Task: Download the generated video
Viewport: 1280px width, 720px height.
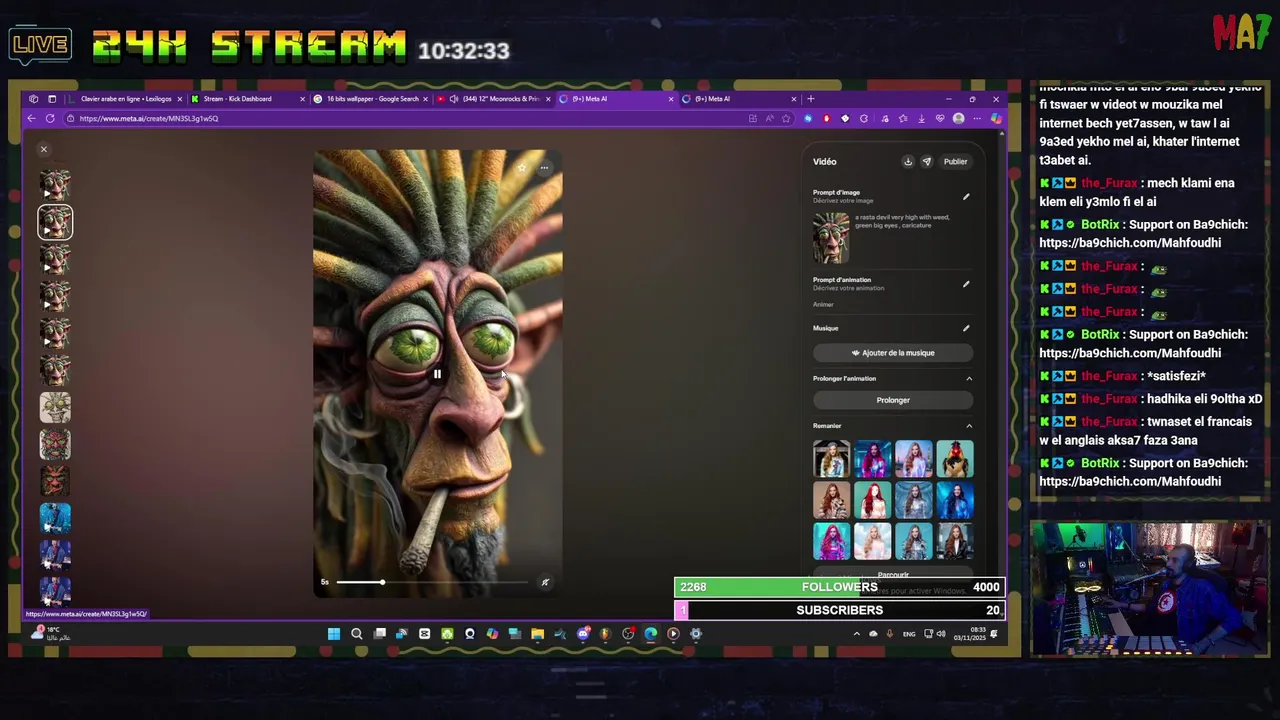Action: tap(908, 161)
